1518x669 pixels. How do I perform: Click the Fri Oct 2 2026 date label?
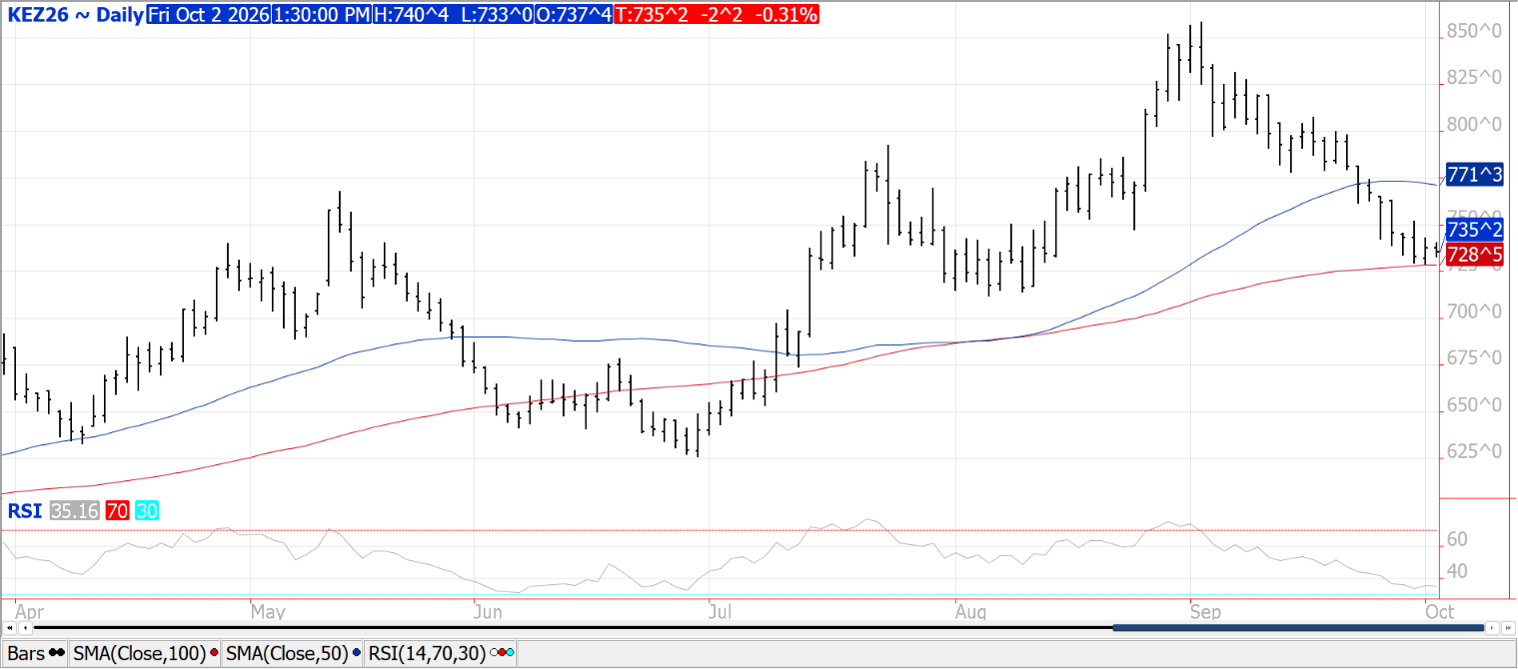208,15
